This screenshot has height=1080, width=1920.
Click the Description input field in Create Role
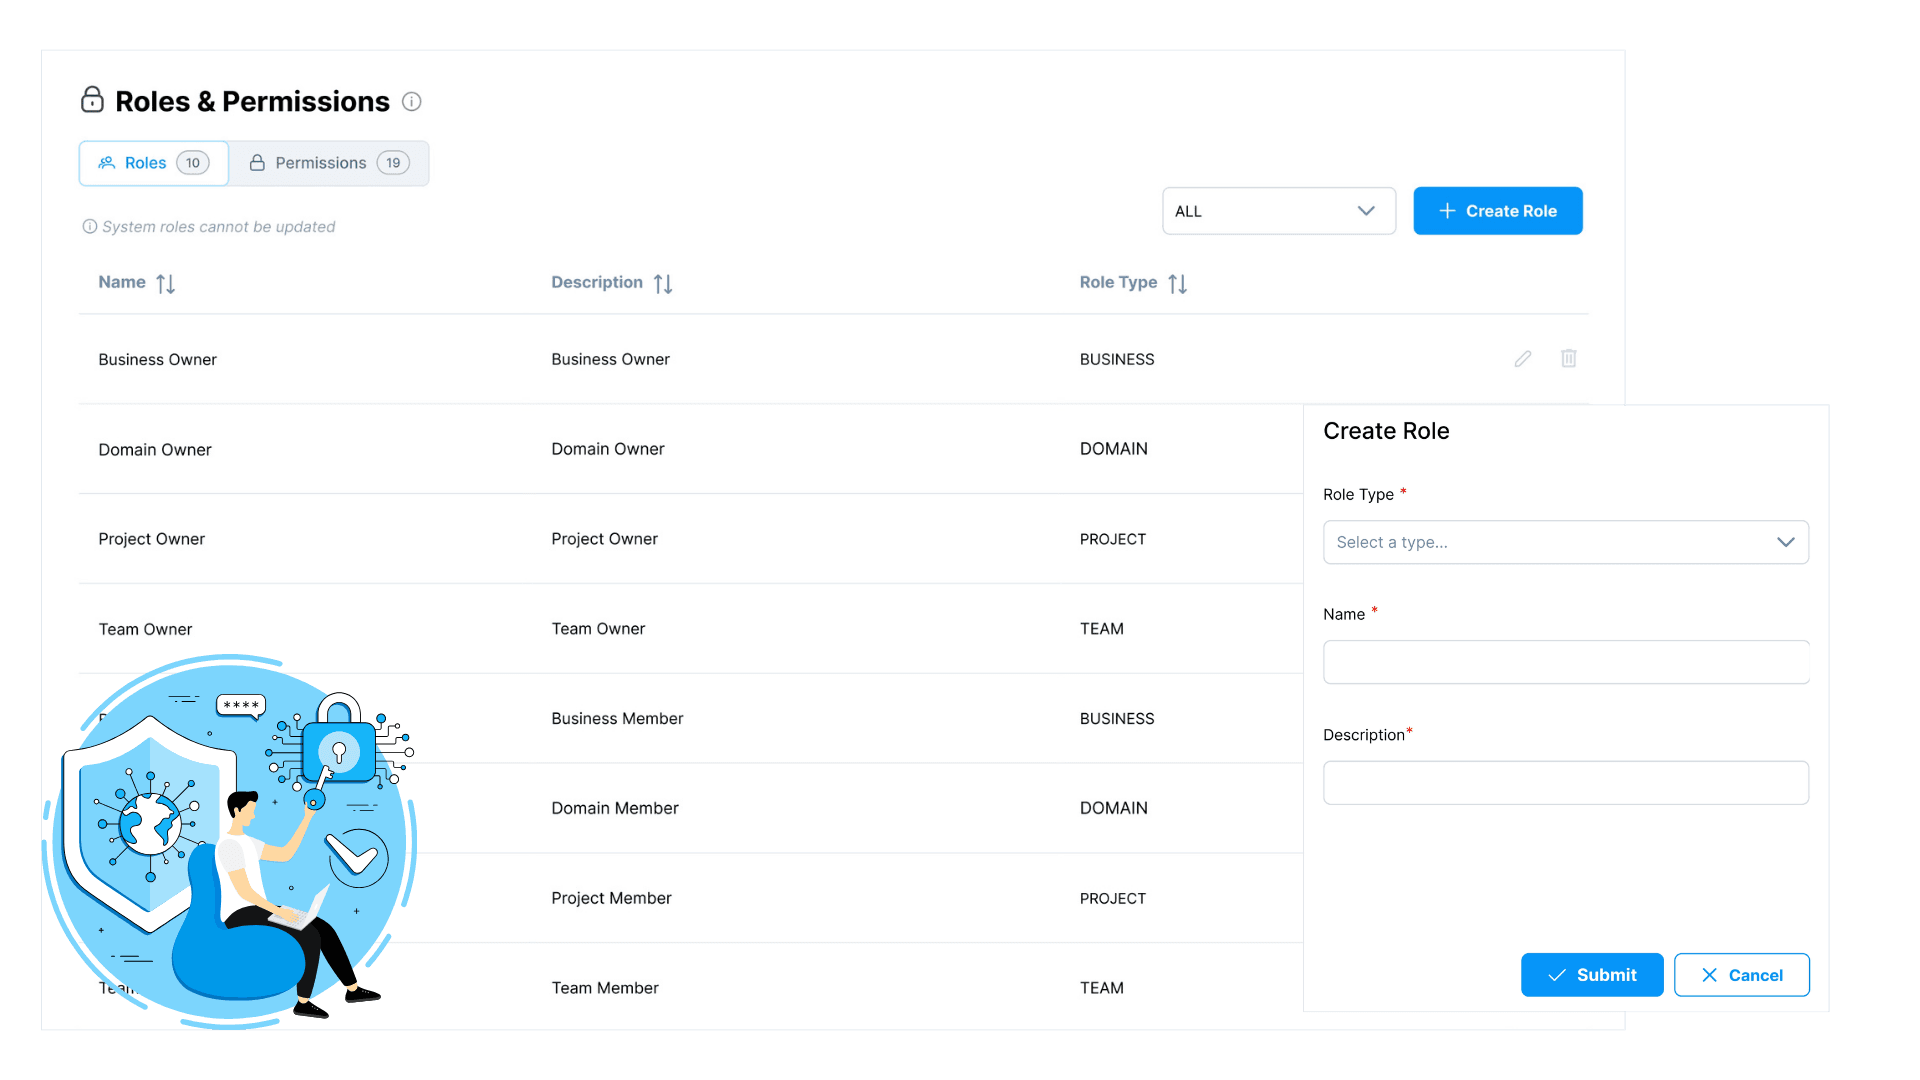(1565, 782)
